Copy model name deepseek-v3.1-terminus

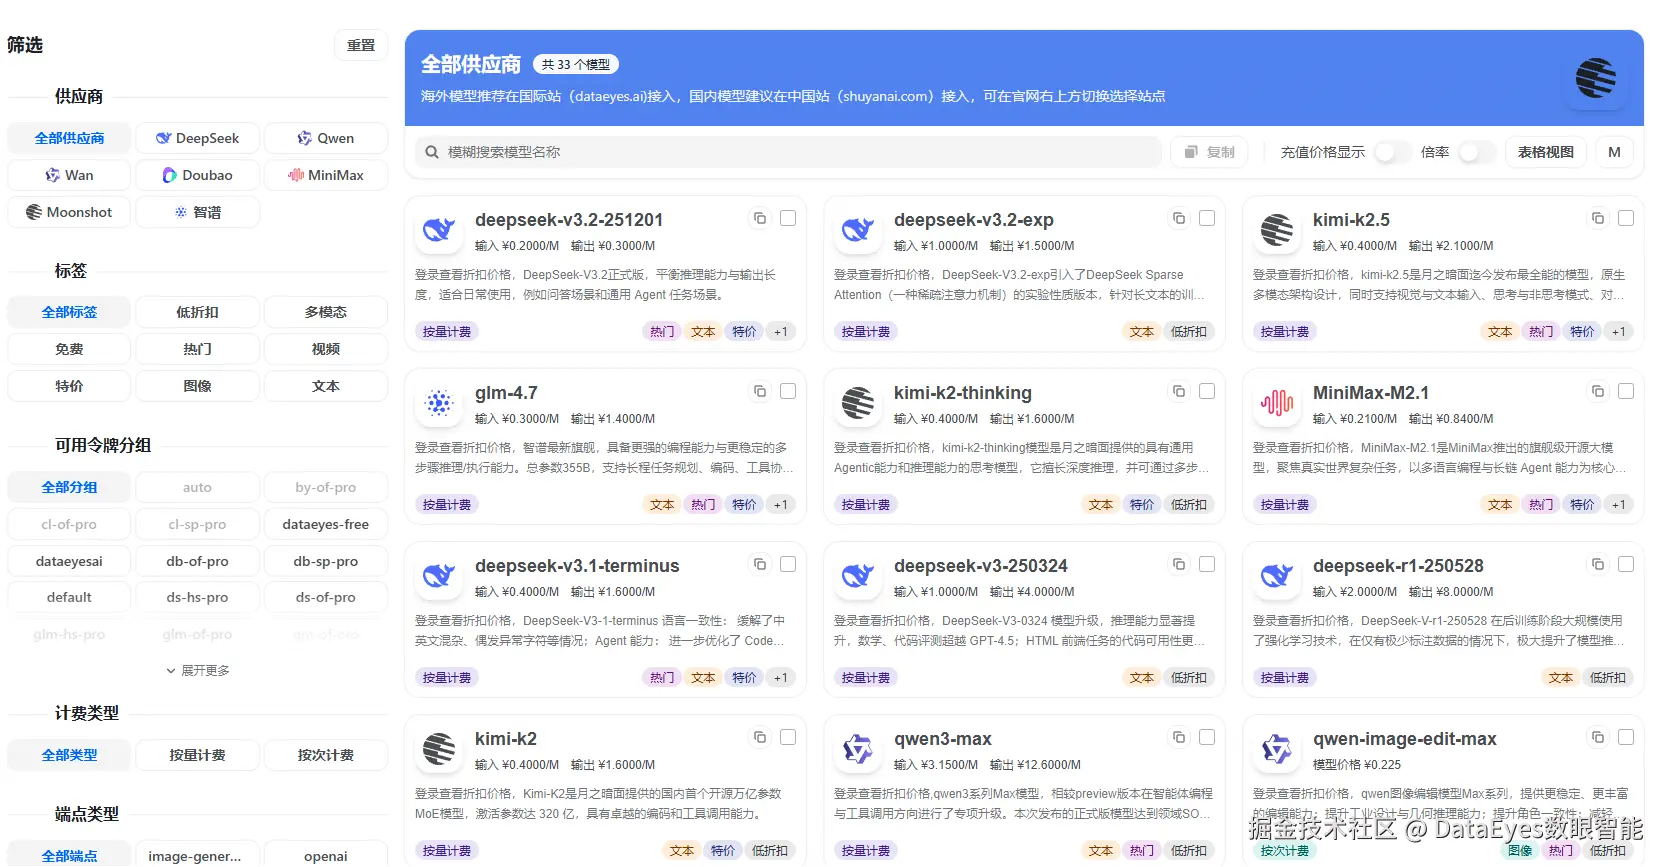click(760, 564)
